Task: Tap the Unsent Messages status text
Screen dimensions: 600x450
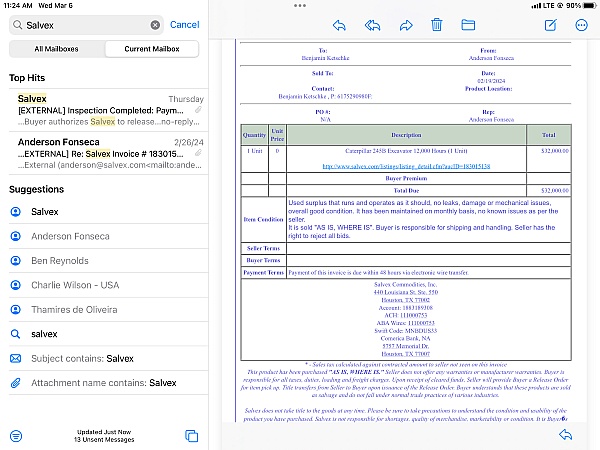Action: [104, 440]
